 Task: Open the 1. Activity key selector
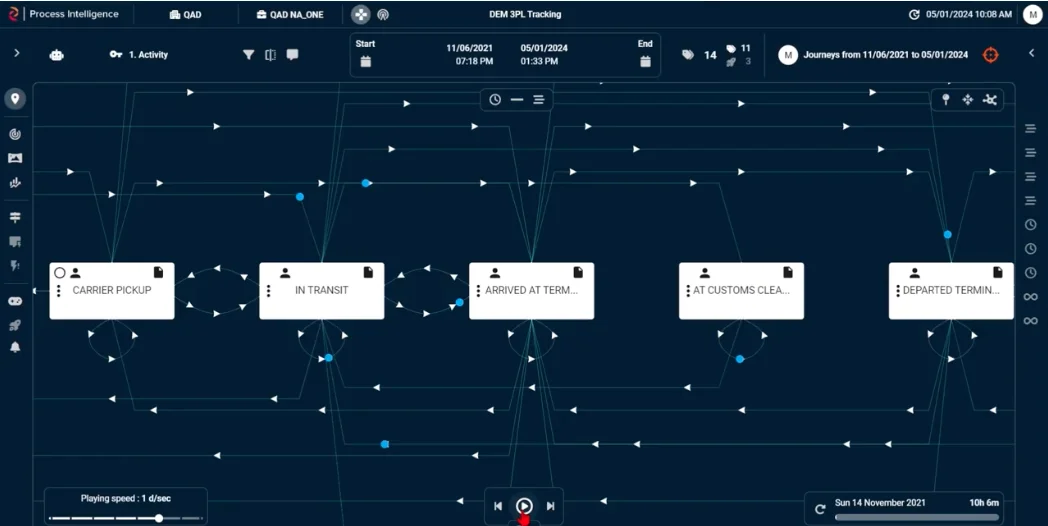(139, 55)
